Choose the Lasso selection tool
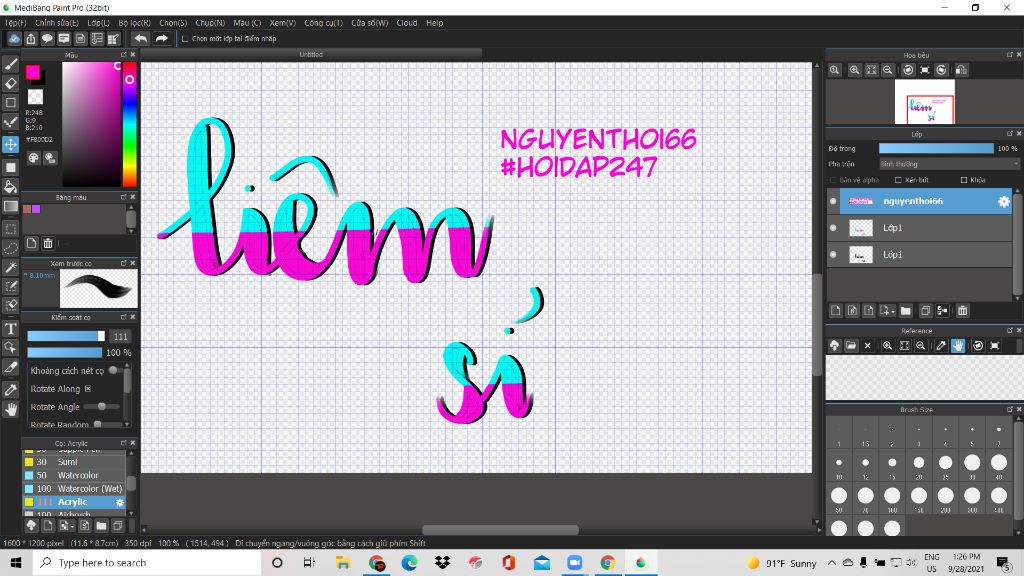This screenshot has width=1024, height=576. (10, 248)
